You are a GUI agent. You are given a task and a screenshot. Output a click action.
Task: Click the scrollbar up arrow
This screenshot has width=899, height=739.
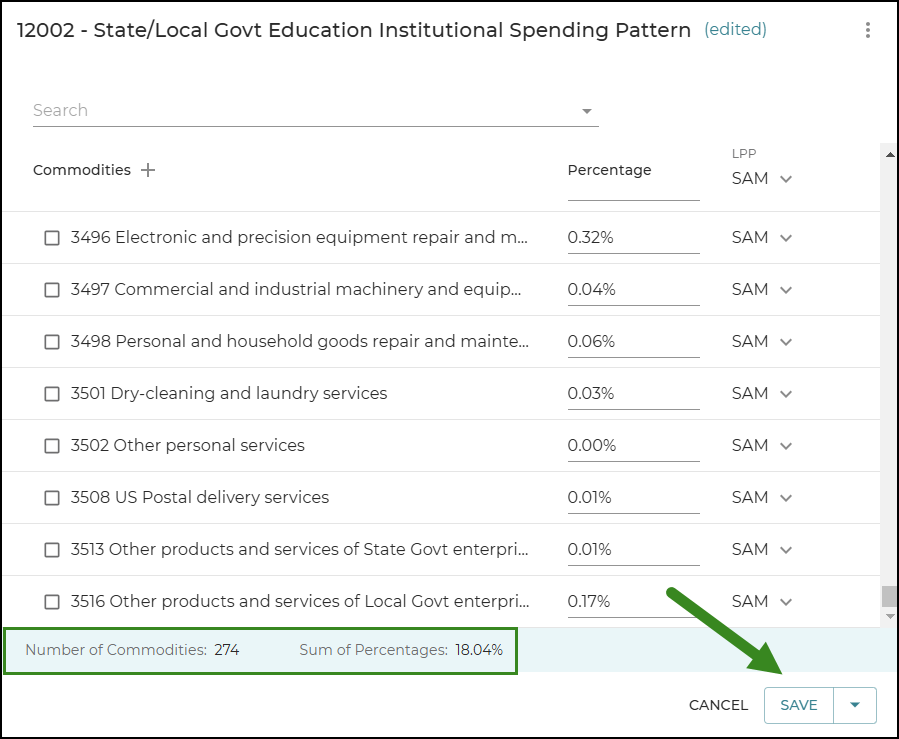tap(890, 154)
